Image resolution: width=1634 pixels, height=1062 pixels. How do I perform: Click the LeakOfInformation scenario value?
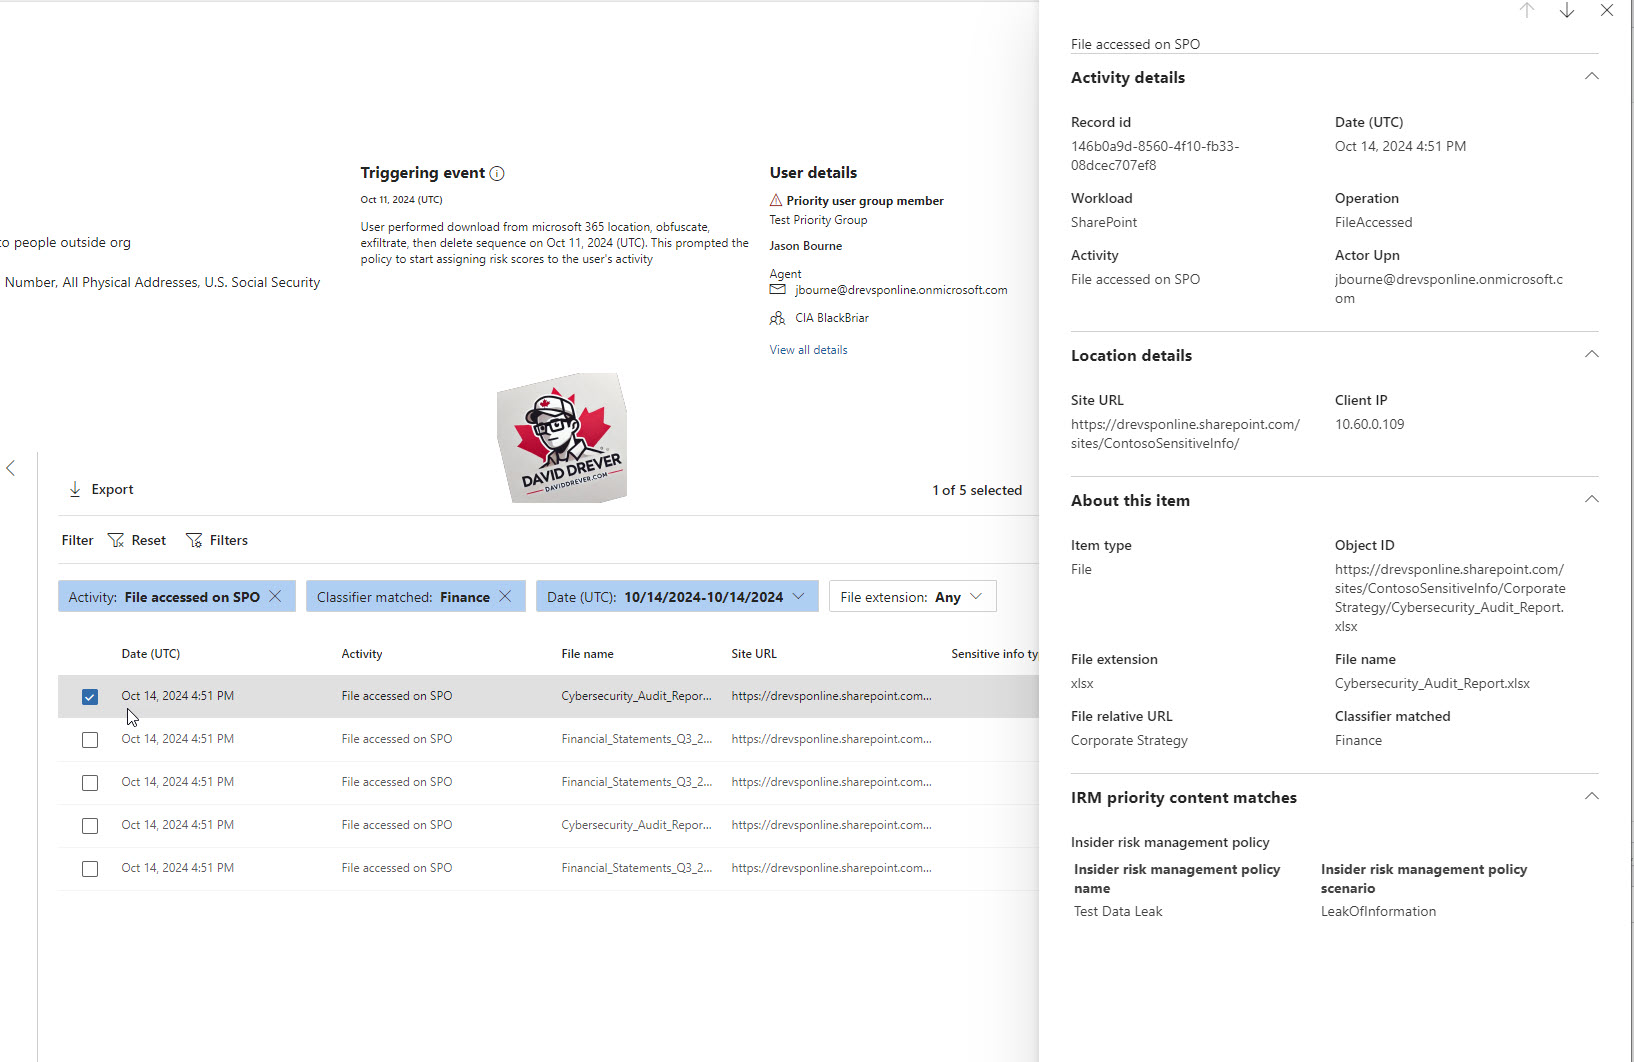click(1378, 912)
